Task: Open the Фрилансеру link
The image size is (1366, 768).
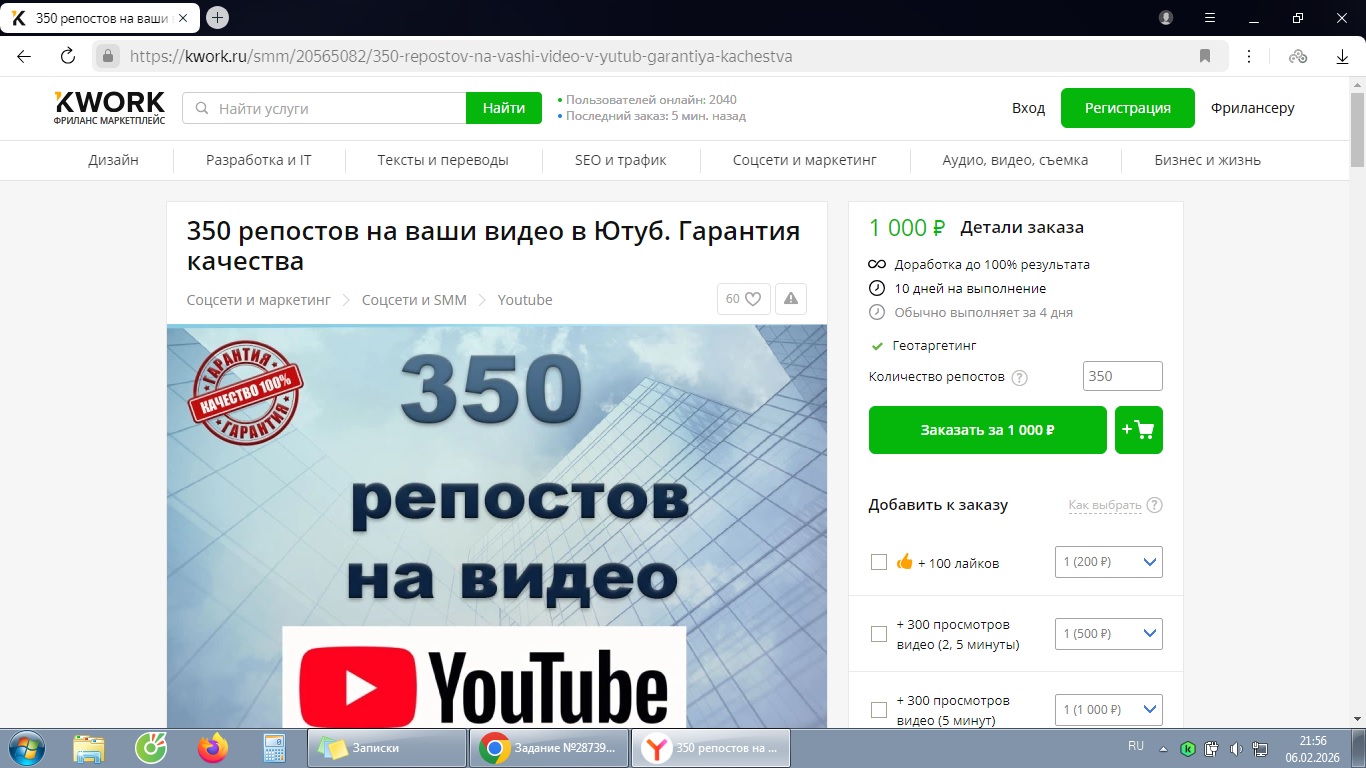Action: tap(1253, 108)
